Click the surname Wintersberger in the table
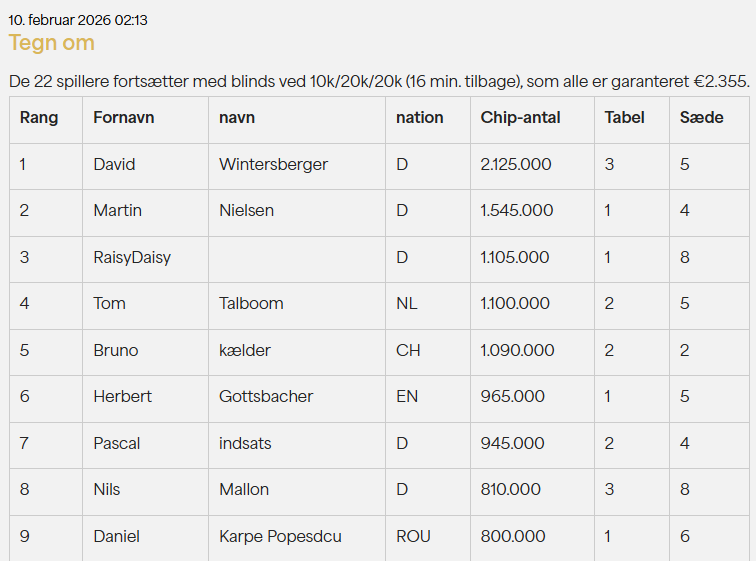Image resolution: width=756 pixels, height=561 pixels. point(273,164)
